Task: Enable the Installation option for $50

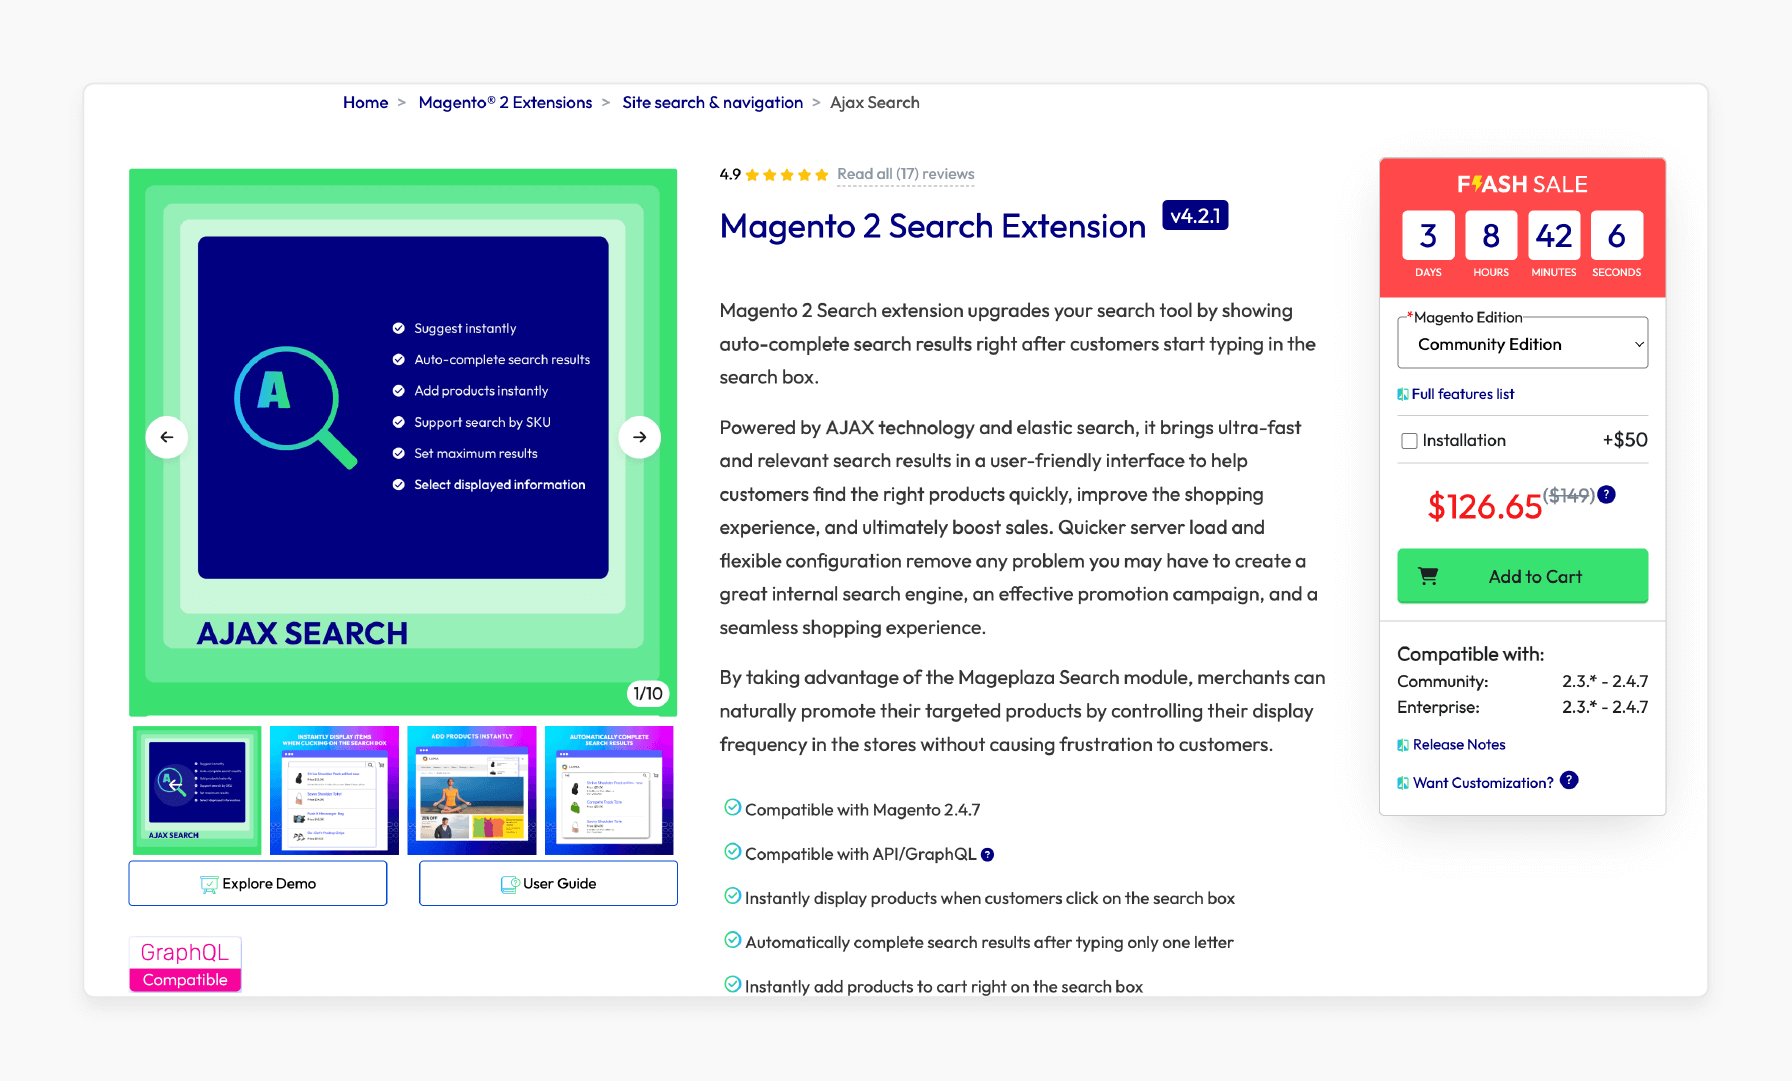Action: point(1409,440)
